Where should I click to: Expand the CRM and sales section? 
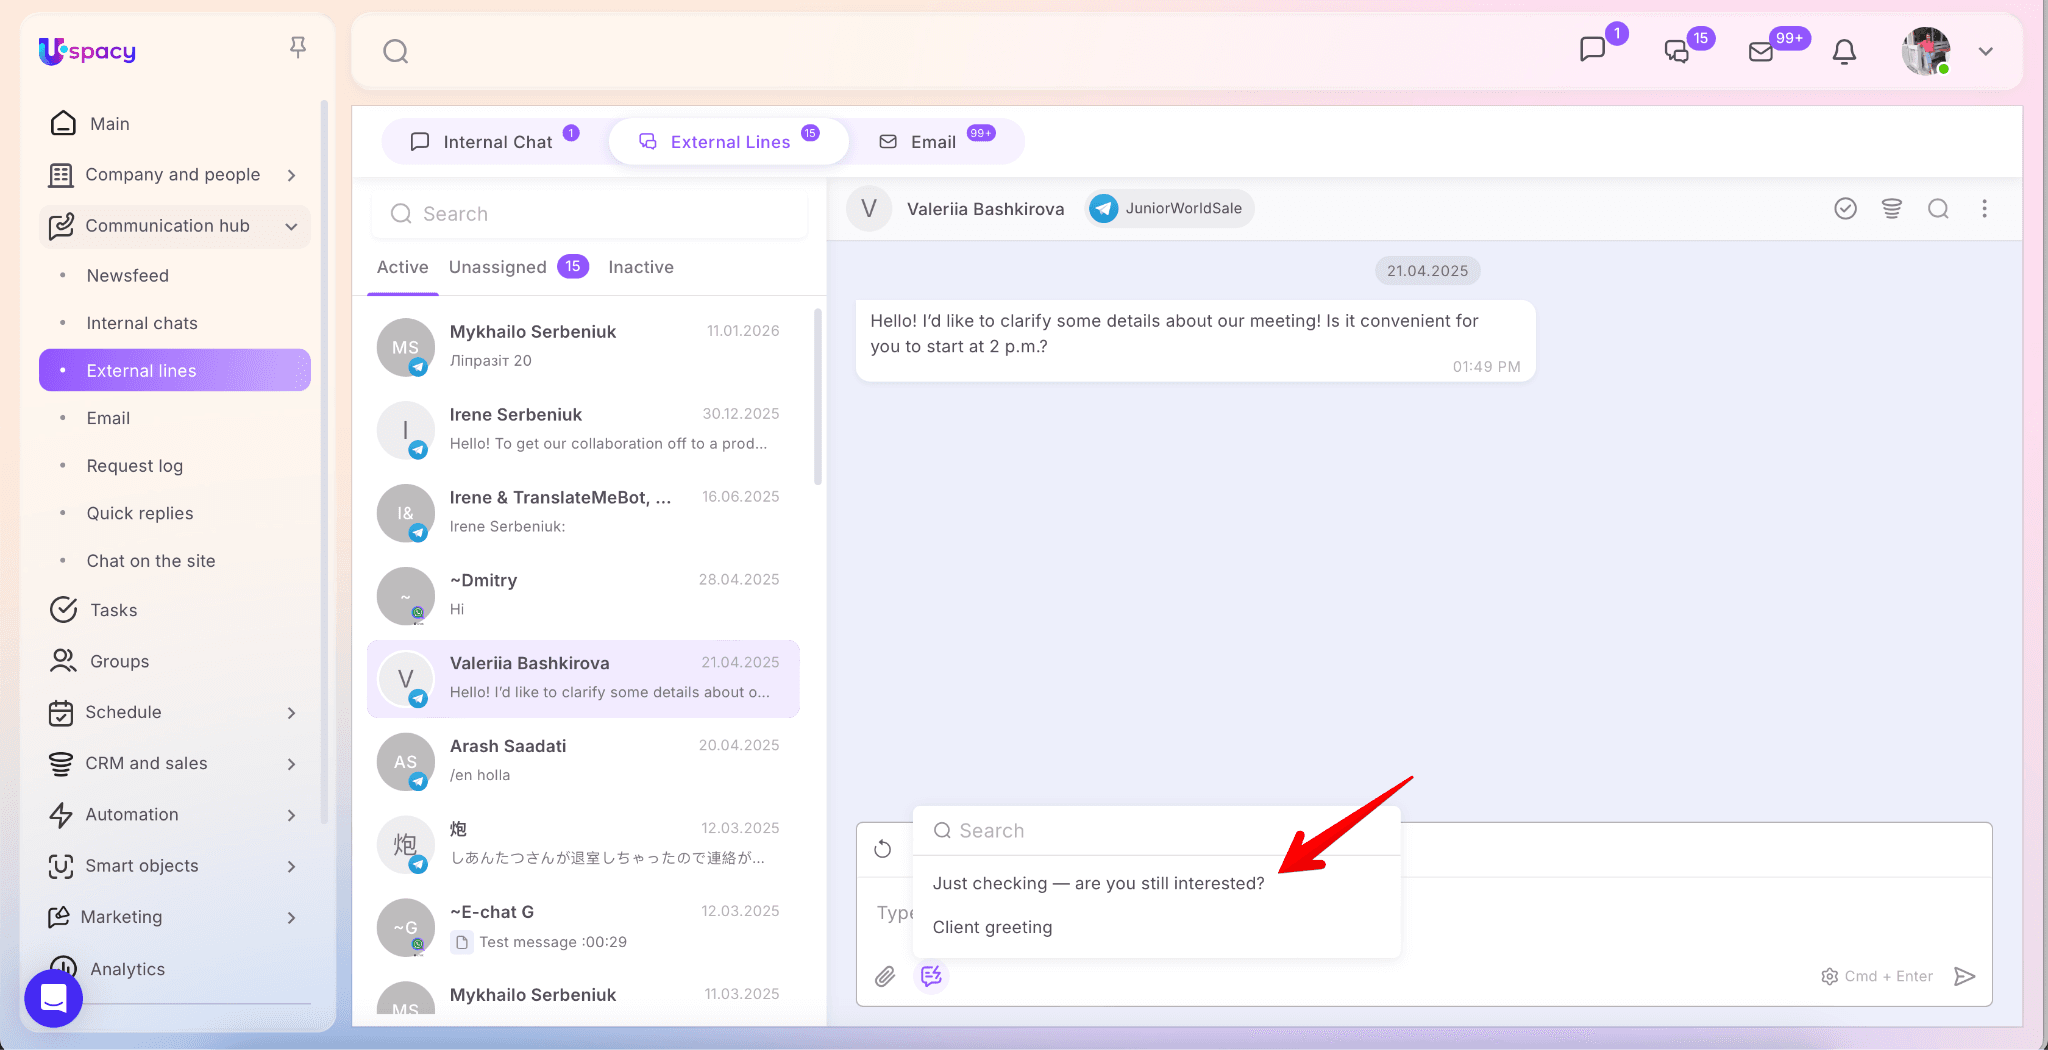click(291, 764)
